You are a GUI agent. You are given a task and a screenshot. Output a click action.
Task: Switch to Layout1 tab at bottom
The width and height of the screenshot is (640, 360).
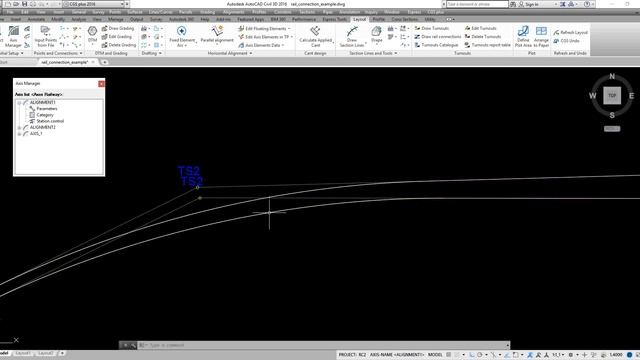pos(23,353)
